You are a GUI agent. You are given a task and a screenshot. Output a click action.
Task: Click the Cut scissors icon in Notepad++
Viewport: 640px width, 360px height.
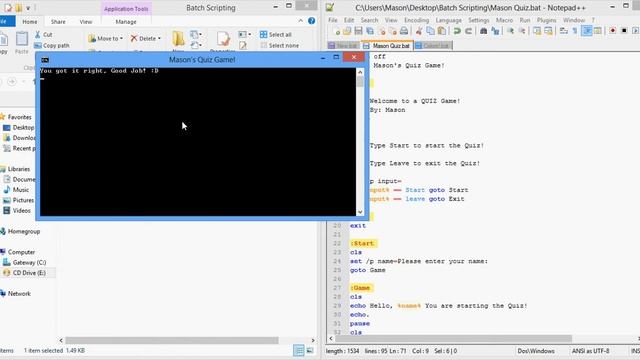419,31
